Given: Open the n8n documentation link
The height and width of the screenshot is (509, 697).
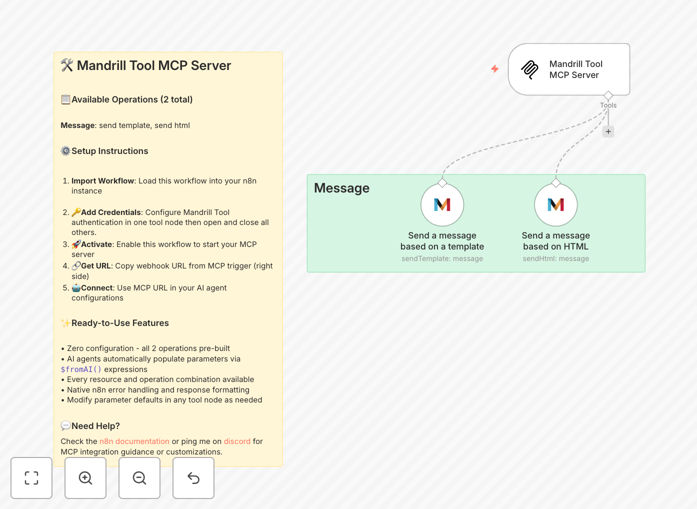Looking at the screenshot, I should coord(134,441).
